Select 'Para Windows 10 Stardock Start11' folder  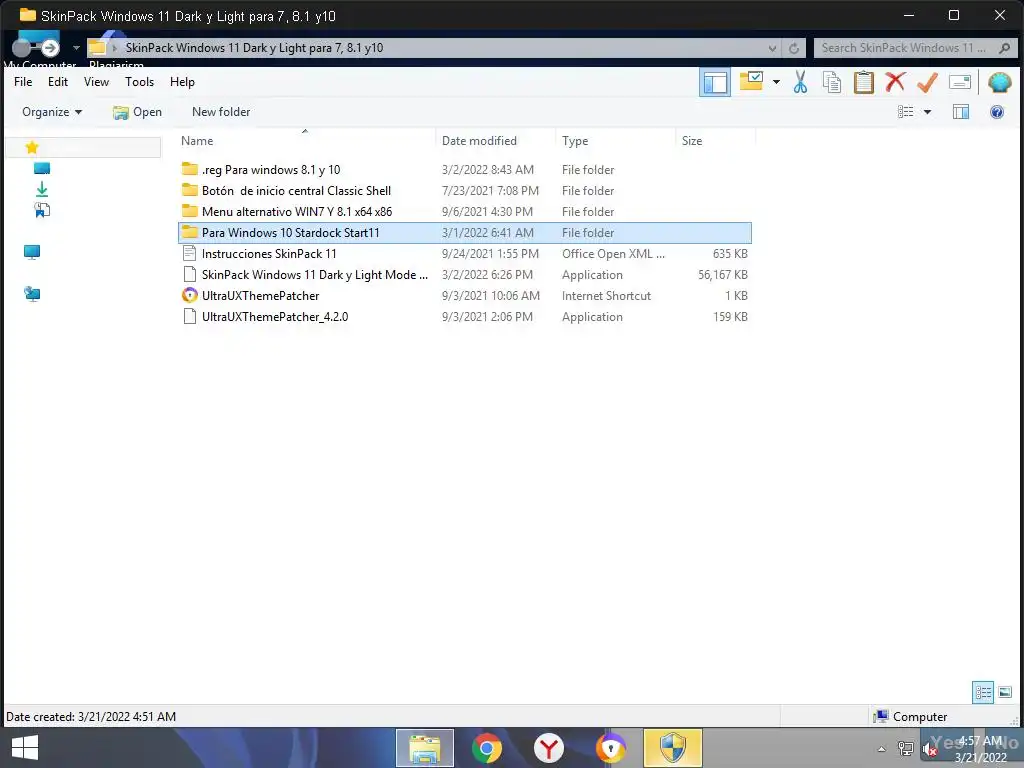pyautogui.click(x=464, y=232)
